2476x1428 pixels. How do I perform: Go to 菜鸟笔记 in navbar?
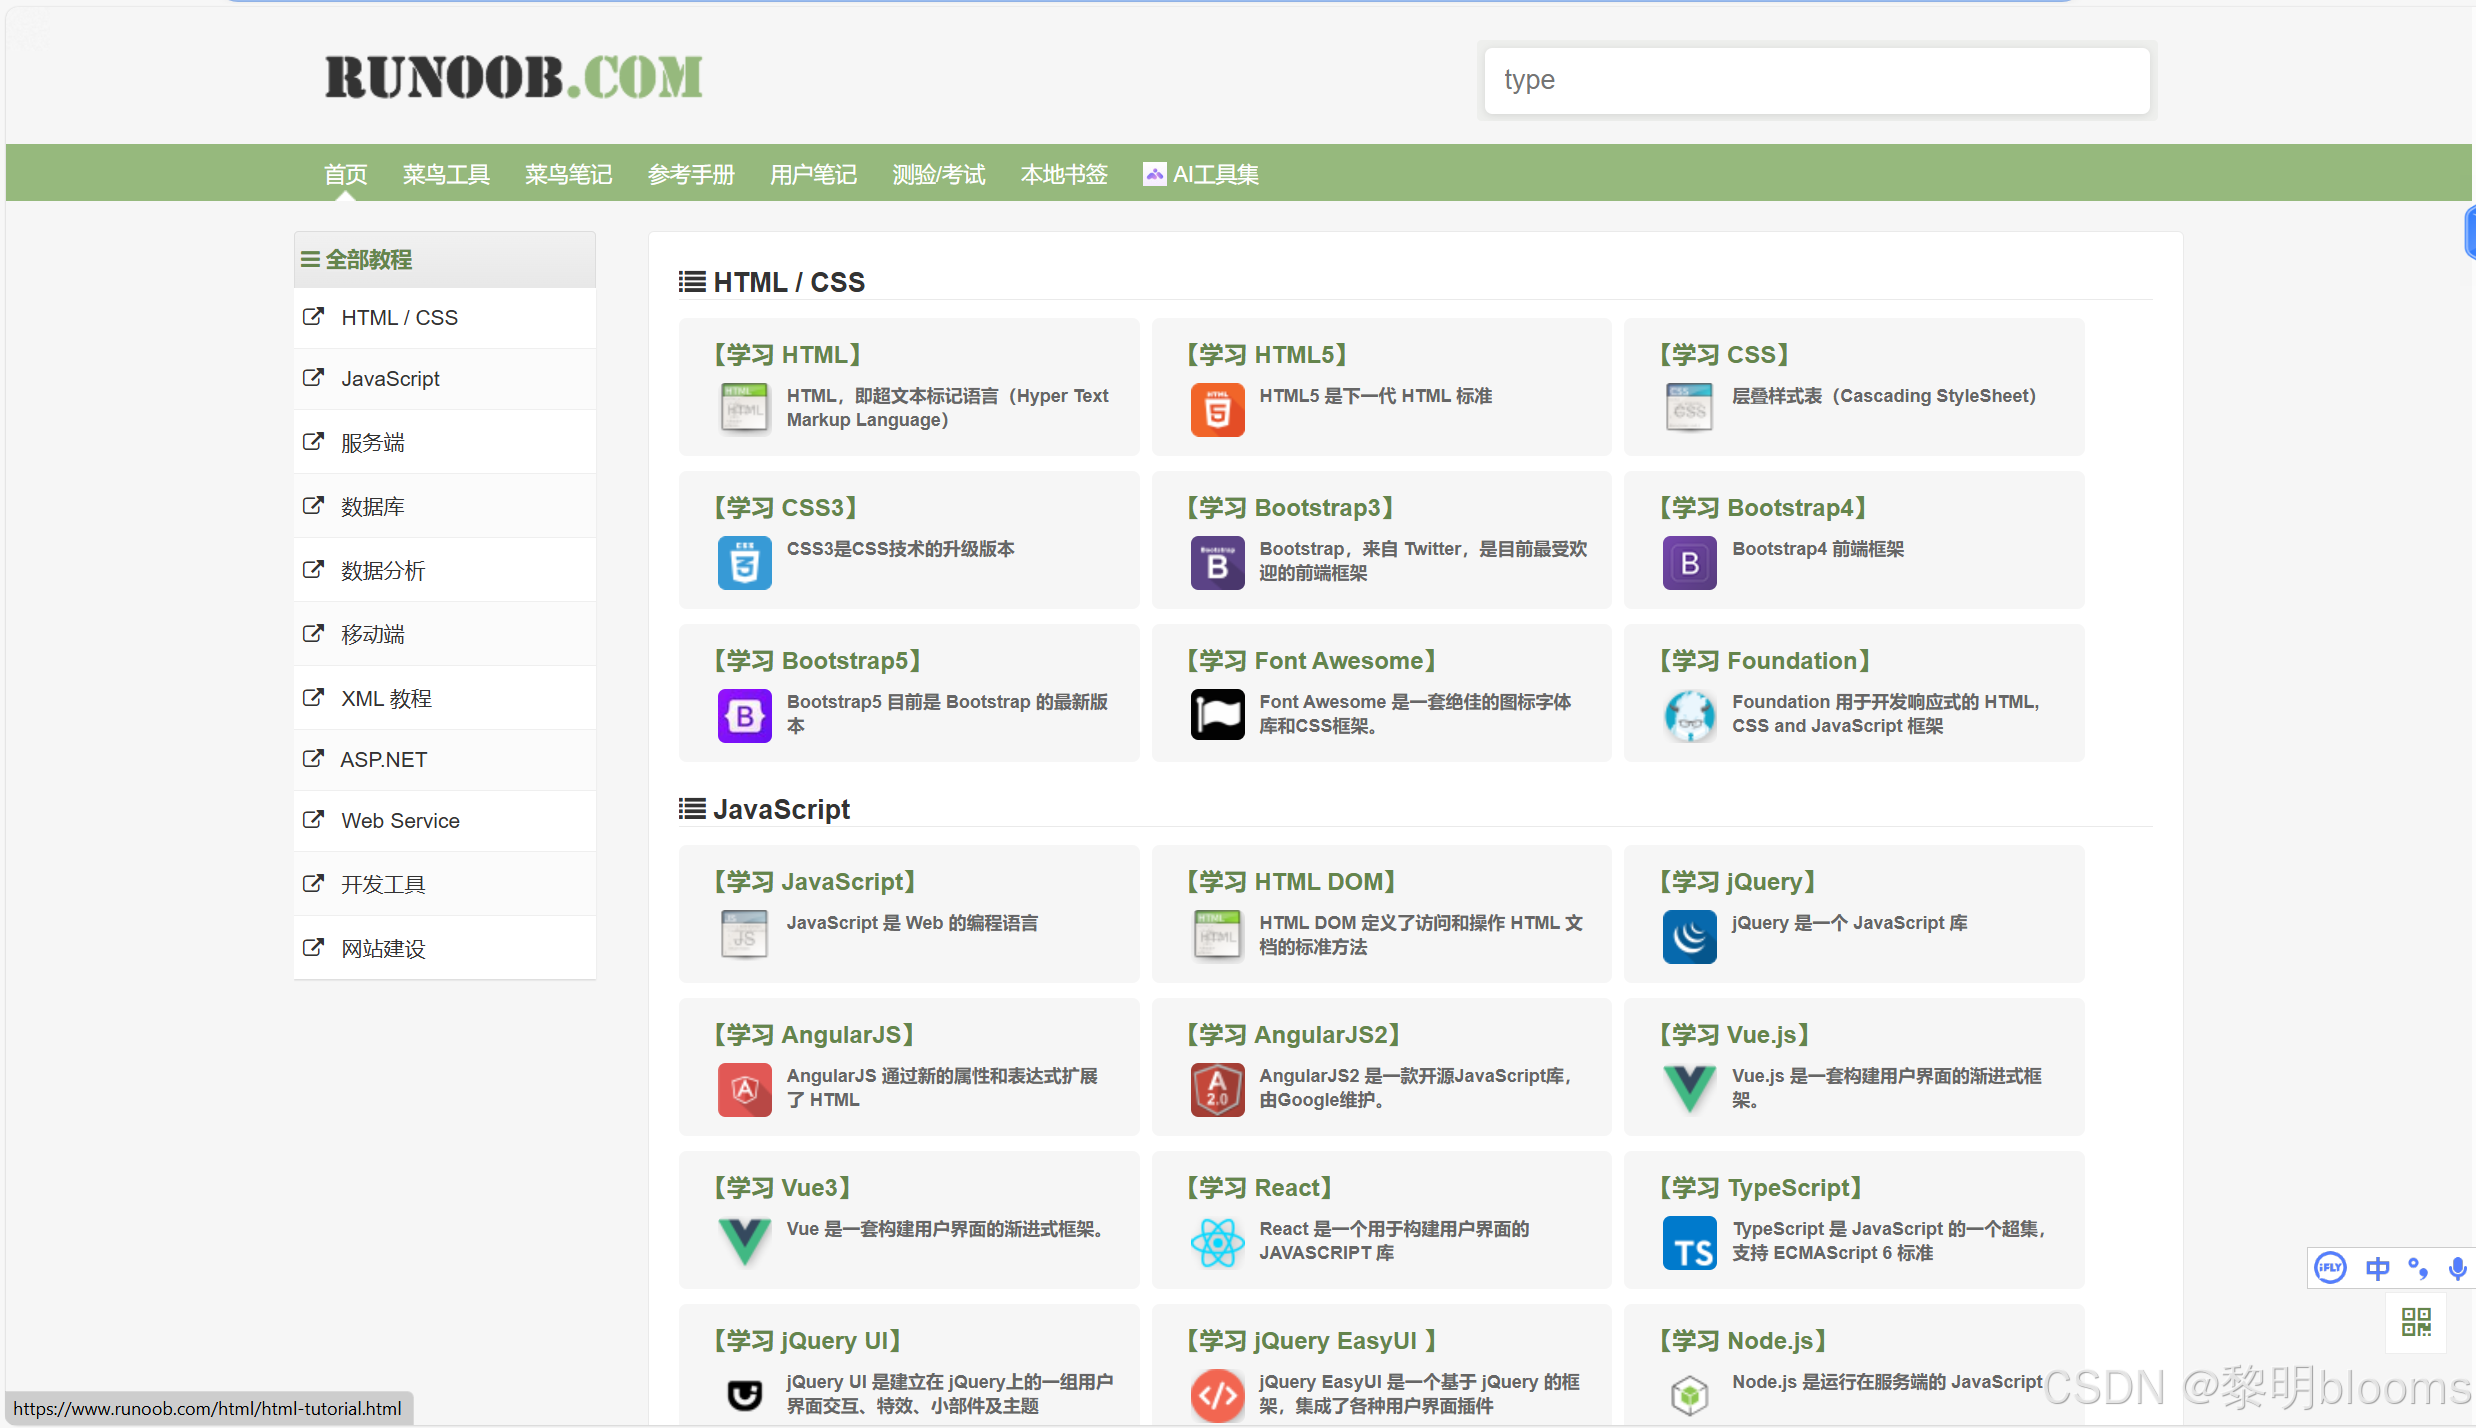click(x=568, y=174)
